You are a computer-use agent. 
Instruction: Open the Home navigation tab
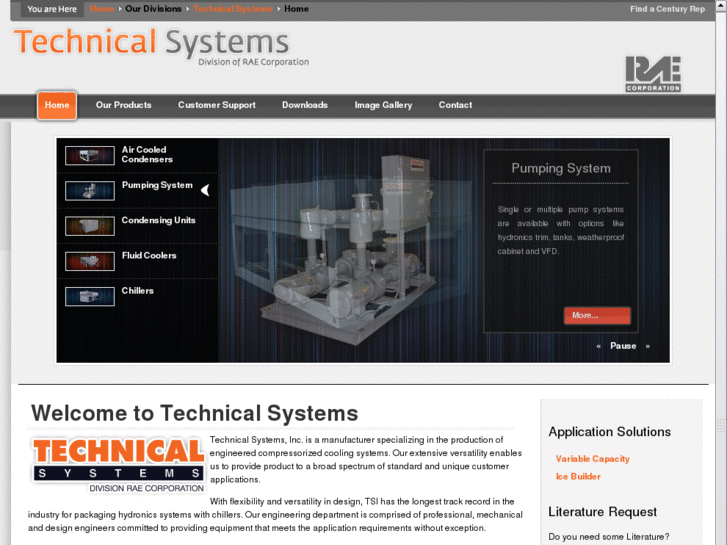(57, 105)
